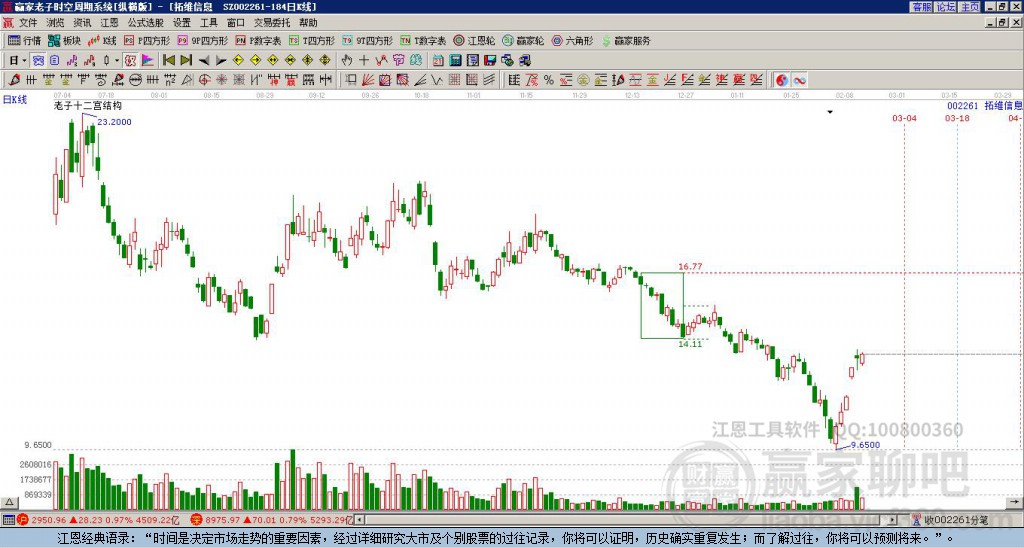The width and height of the screenshot is (1024, 548).
Task: Open the 浏览 menu
Action: (x=56, y=23)
